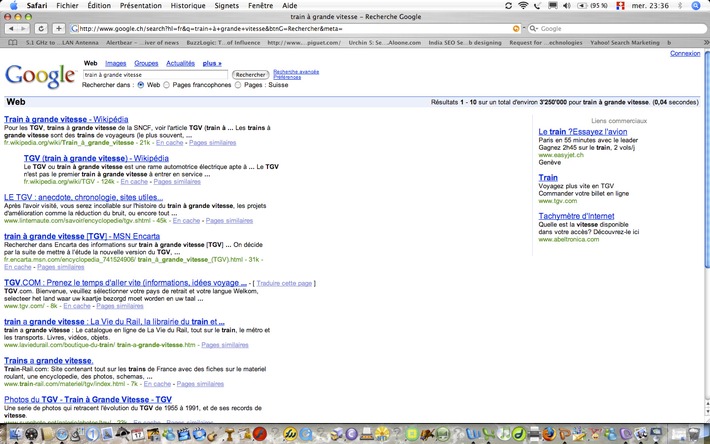Select the "Web" search scope radio button
This screenshot has height=444, width=710.
point(142,86)
